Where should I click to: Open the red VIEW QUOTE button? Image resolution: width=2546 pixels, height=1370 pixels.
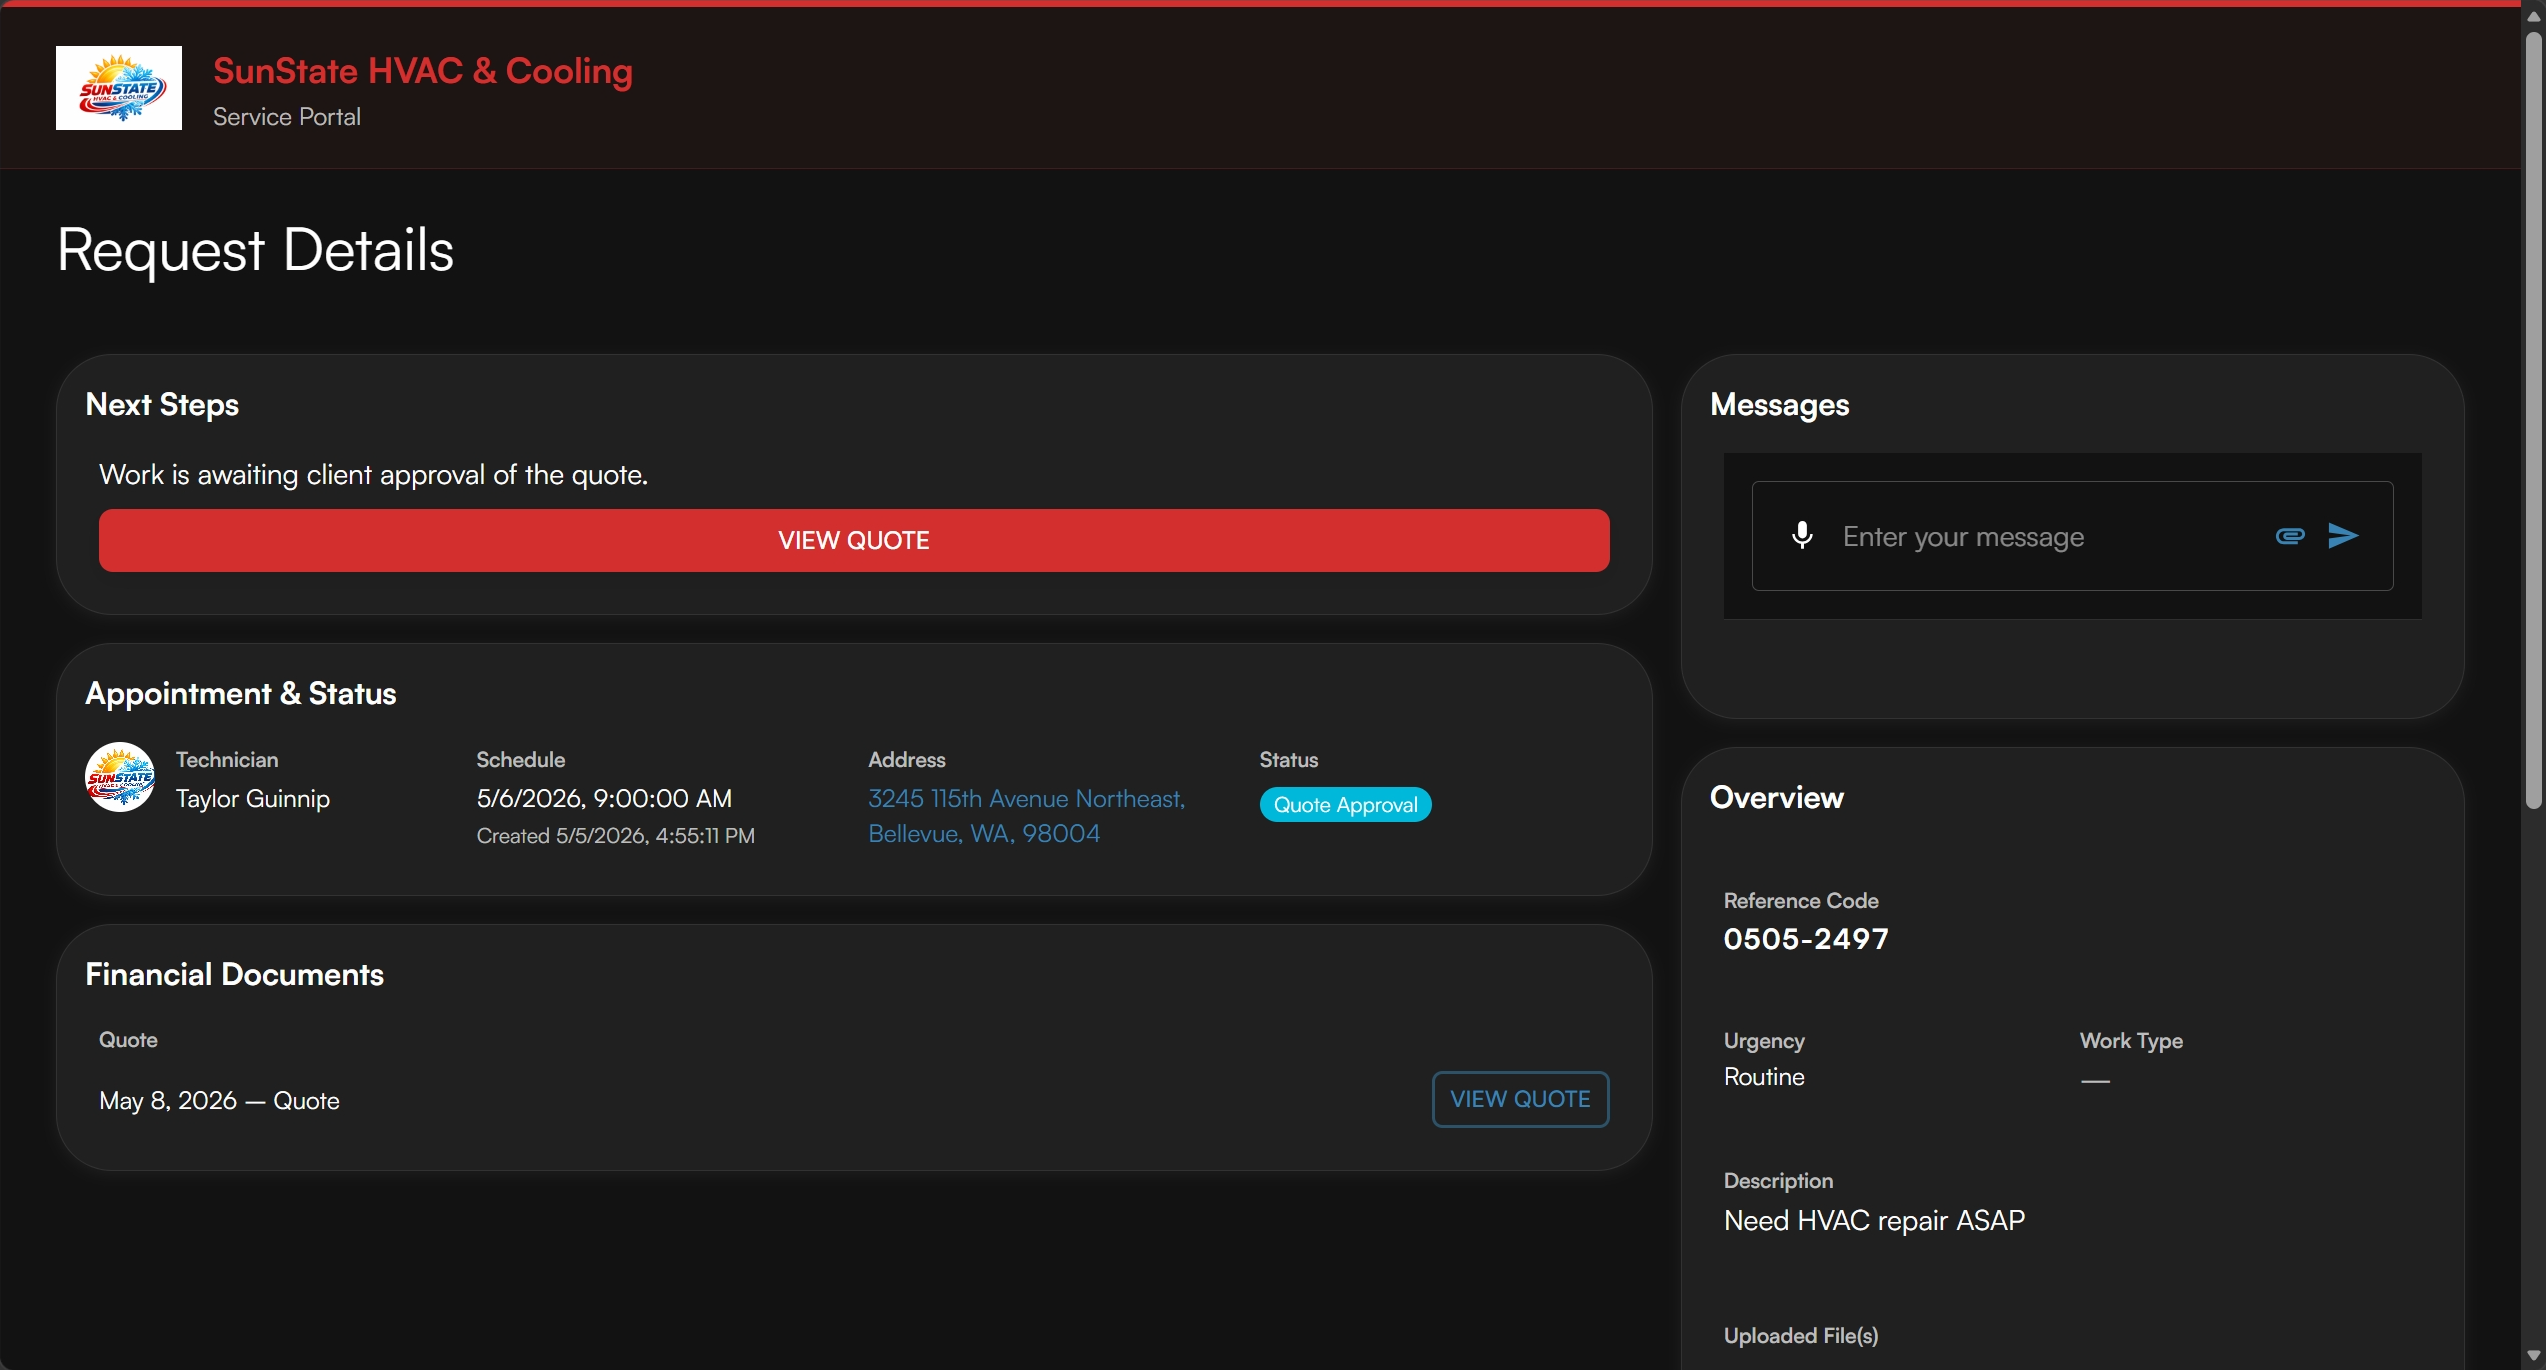point(854,540)
